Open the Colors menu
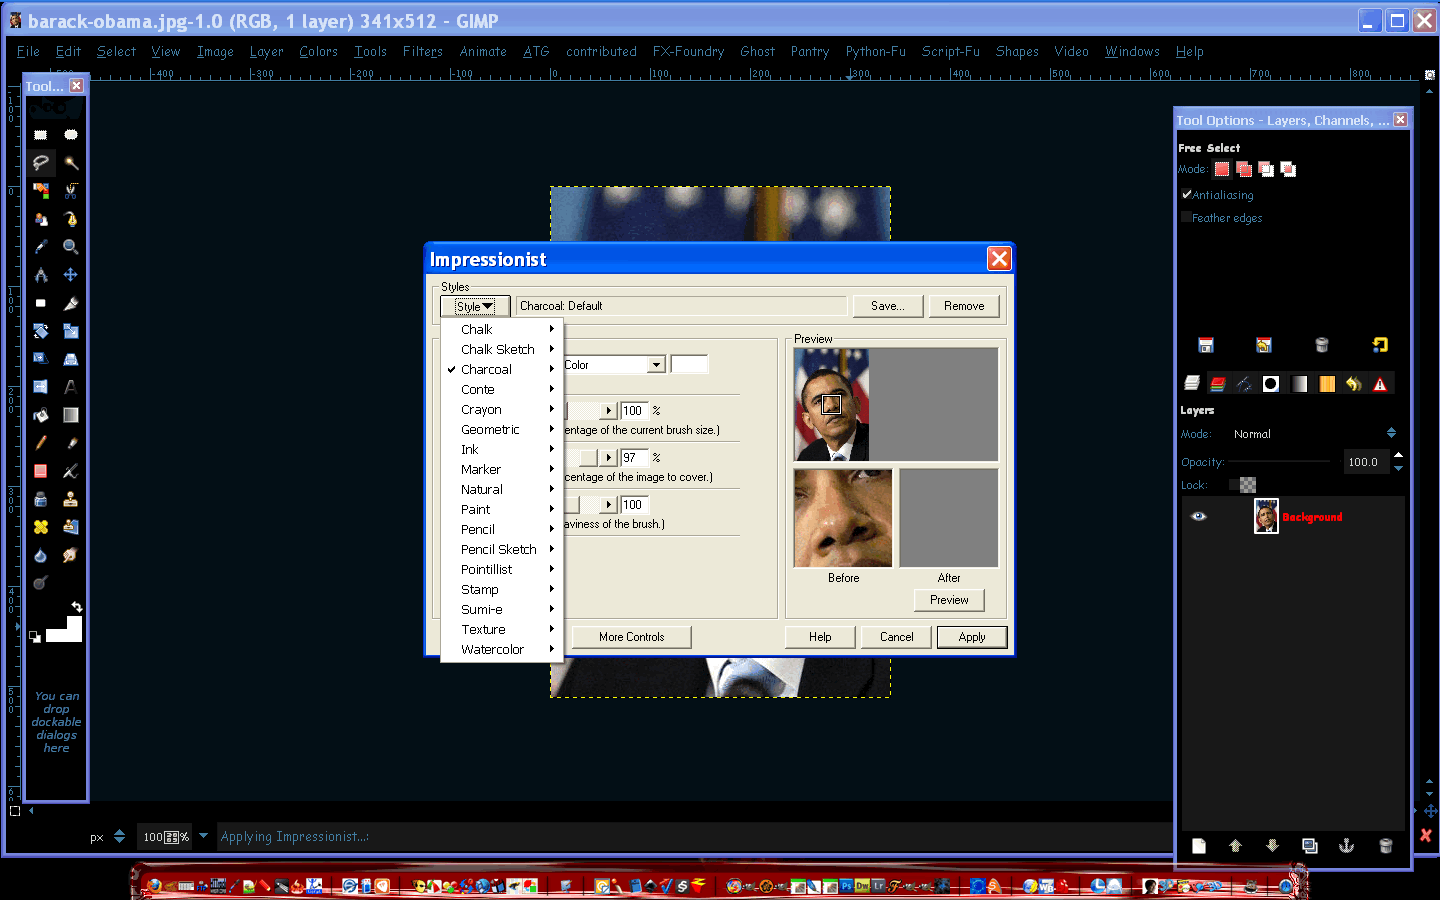The height and width of the screenshot is (900, 1440). 318,51
